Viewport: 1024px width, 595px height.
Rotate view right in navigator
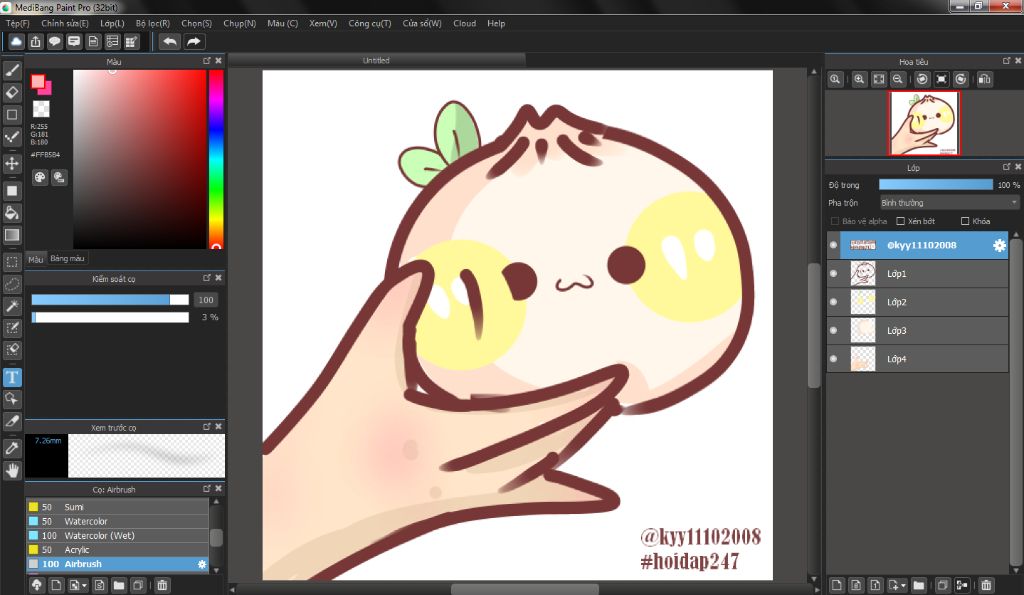click(x=961, y=79)
